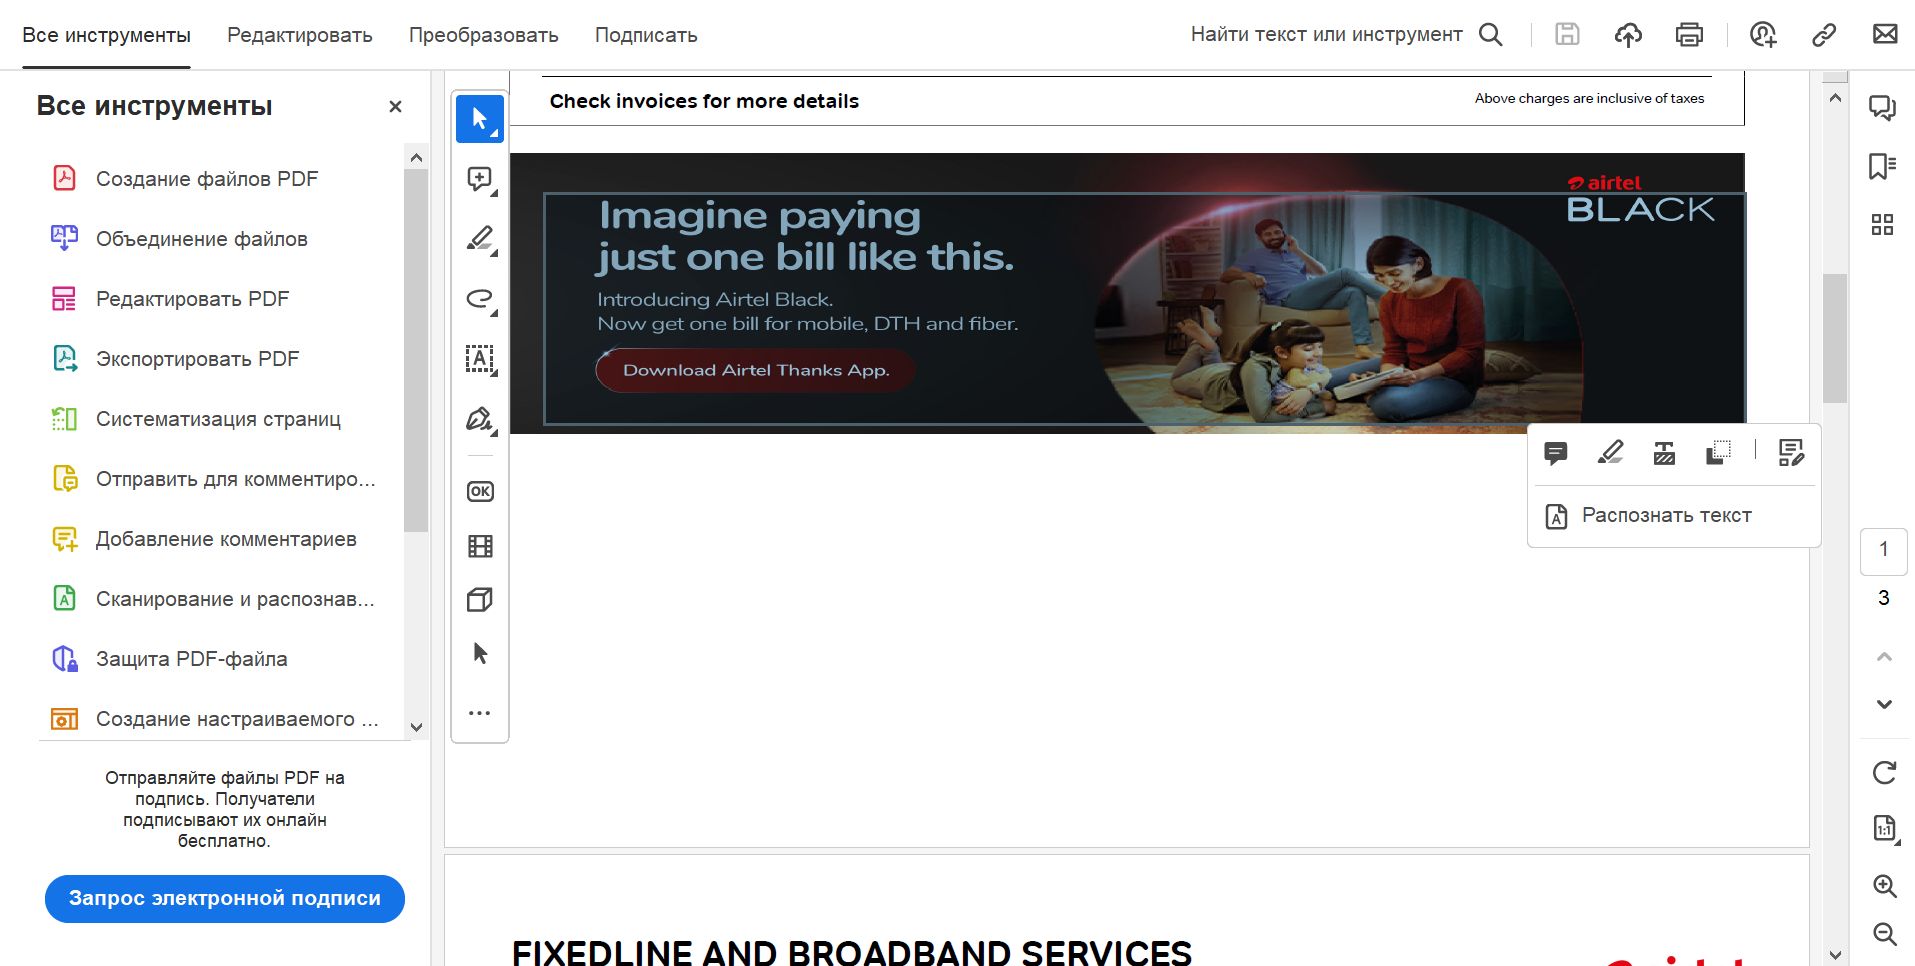This screenshot has width=1915, height=966.
Task: Click the tools panel vertical scrollbar thumb
Action: pyautogui.click(x=416, y=351)
